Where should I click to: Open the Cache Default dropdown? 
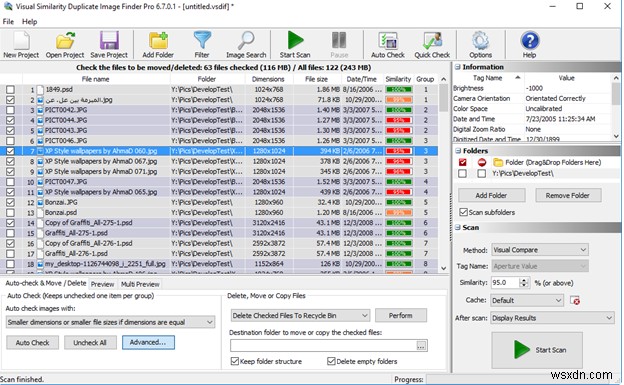[x=527, y=300]
